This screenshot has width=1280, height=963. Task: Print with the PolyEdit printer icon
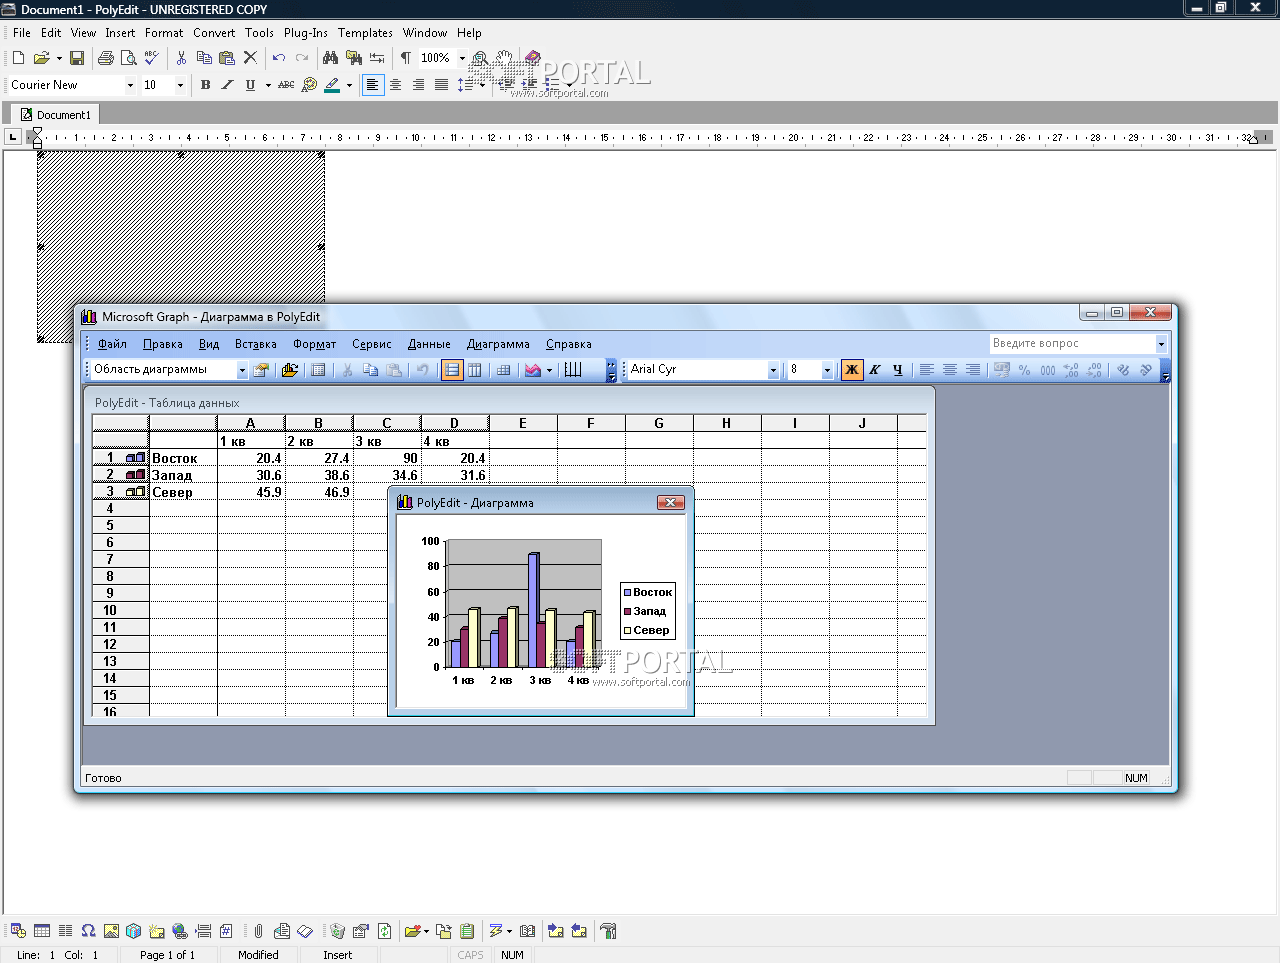(x=106, y=58)
